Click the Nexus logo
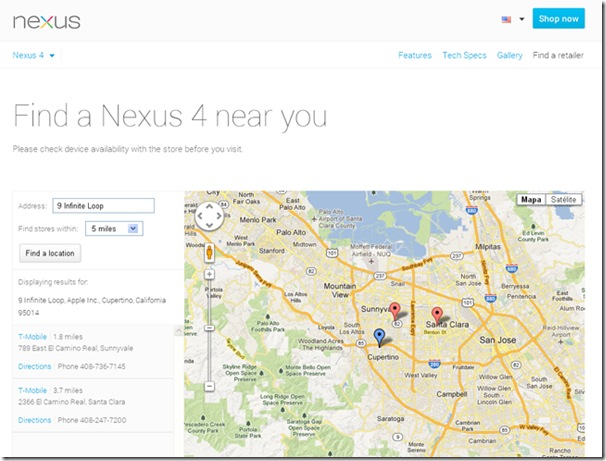Screen dimensions: 606x461 pyautogui.click(x=47, y=21)
